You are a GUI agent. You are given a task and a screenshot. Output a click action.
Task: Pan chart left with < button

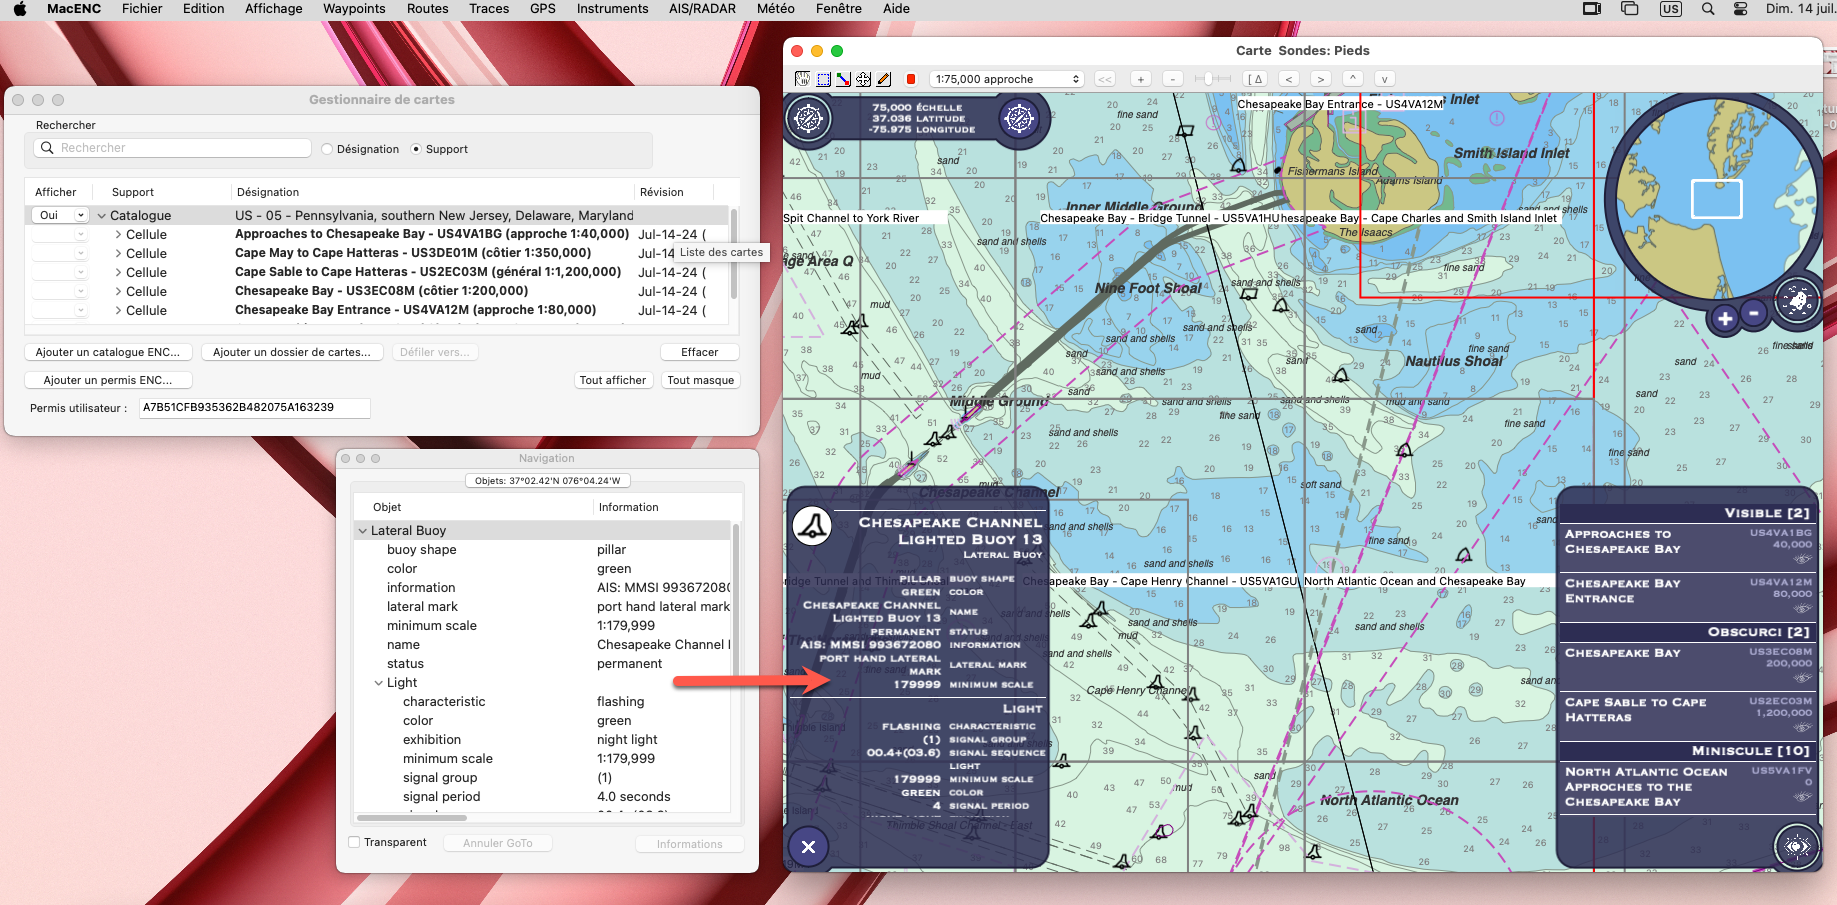pyautogui.click(x=1289, y=79)
